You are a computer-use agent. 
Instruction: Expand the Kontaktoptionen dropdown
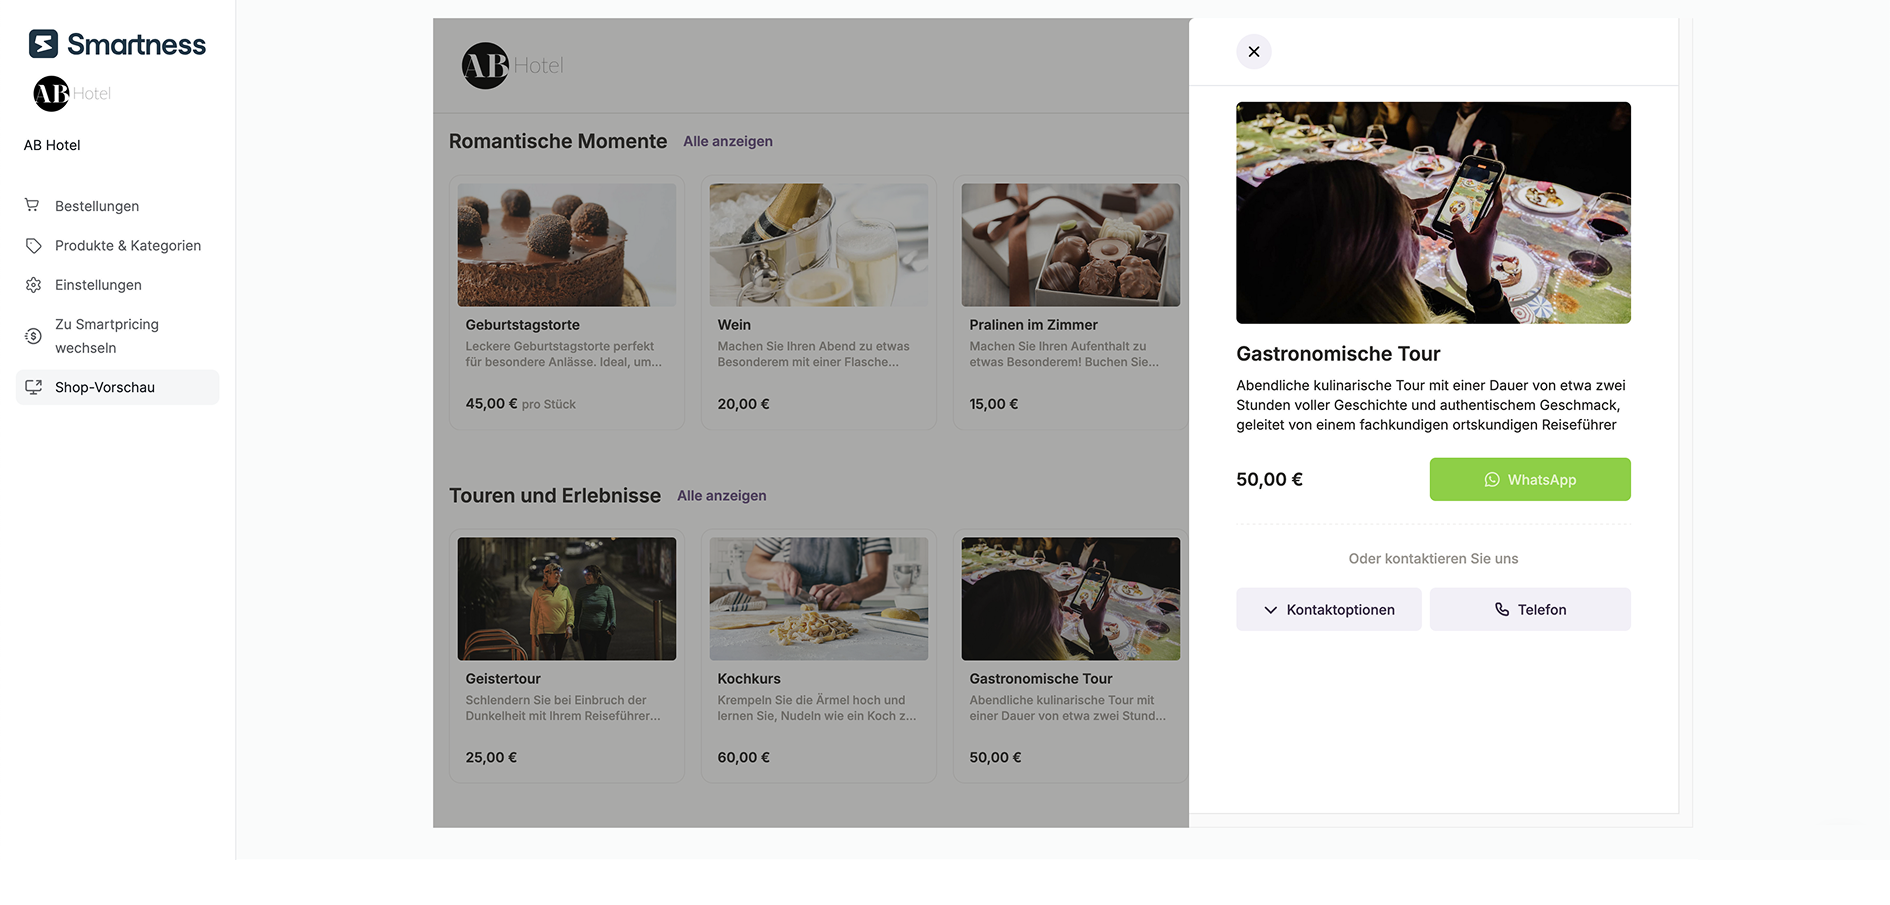(1328, 609)
